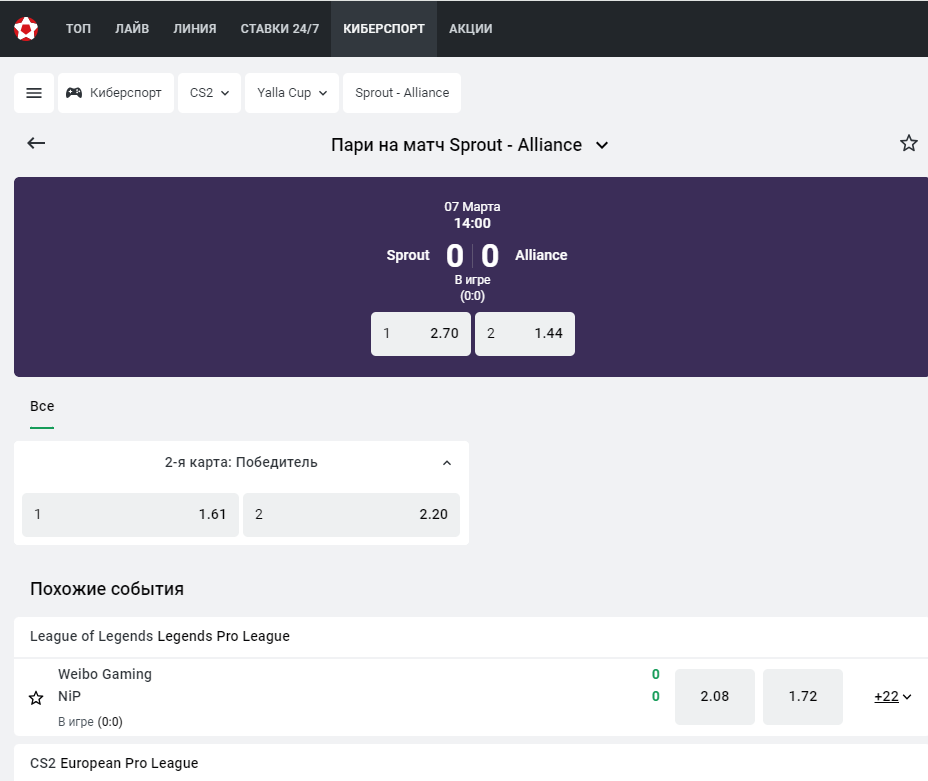Open the ЛАЙВ navigation tab

(x=132, y=28)
